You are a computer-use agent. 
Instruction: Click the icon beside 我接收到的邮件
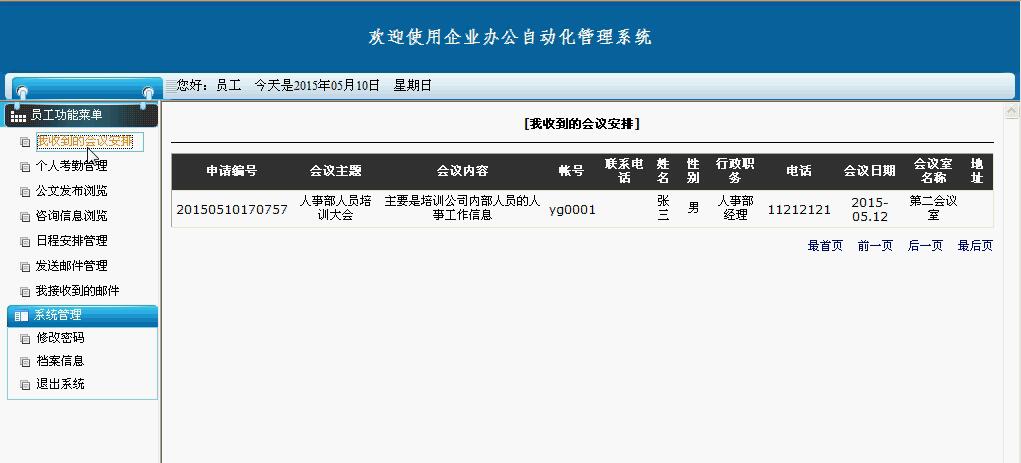click(x=25, y=292)
